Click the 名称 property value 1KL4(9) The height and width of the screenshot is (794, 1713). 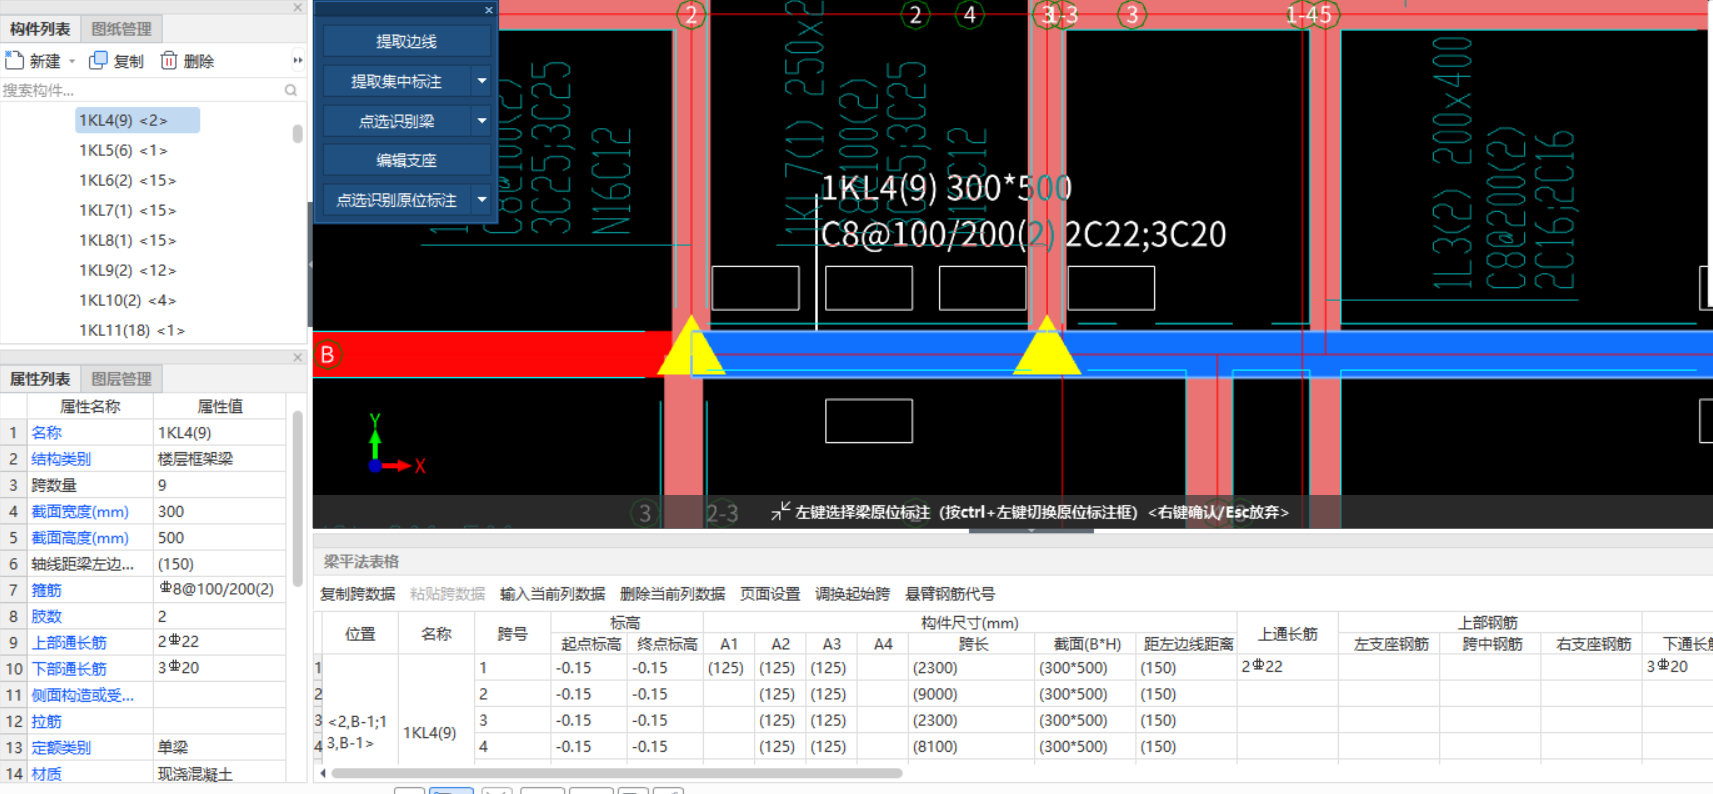220,433
